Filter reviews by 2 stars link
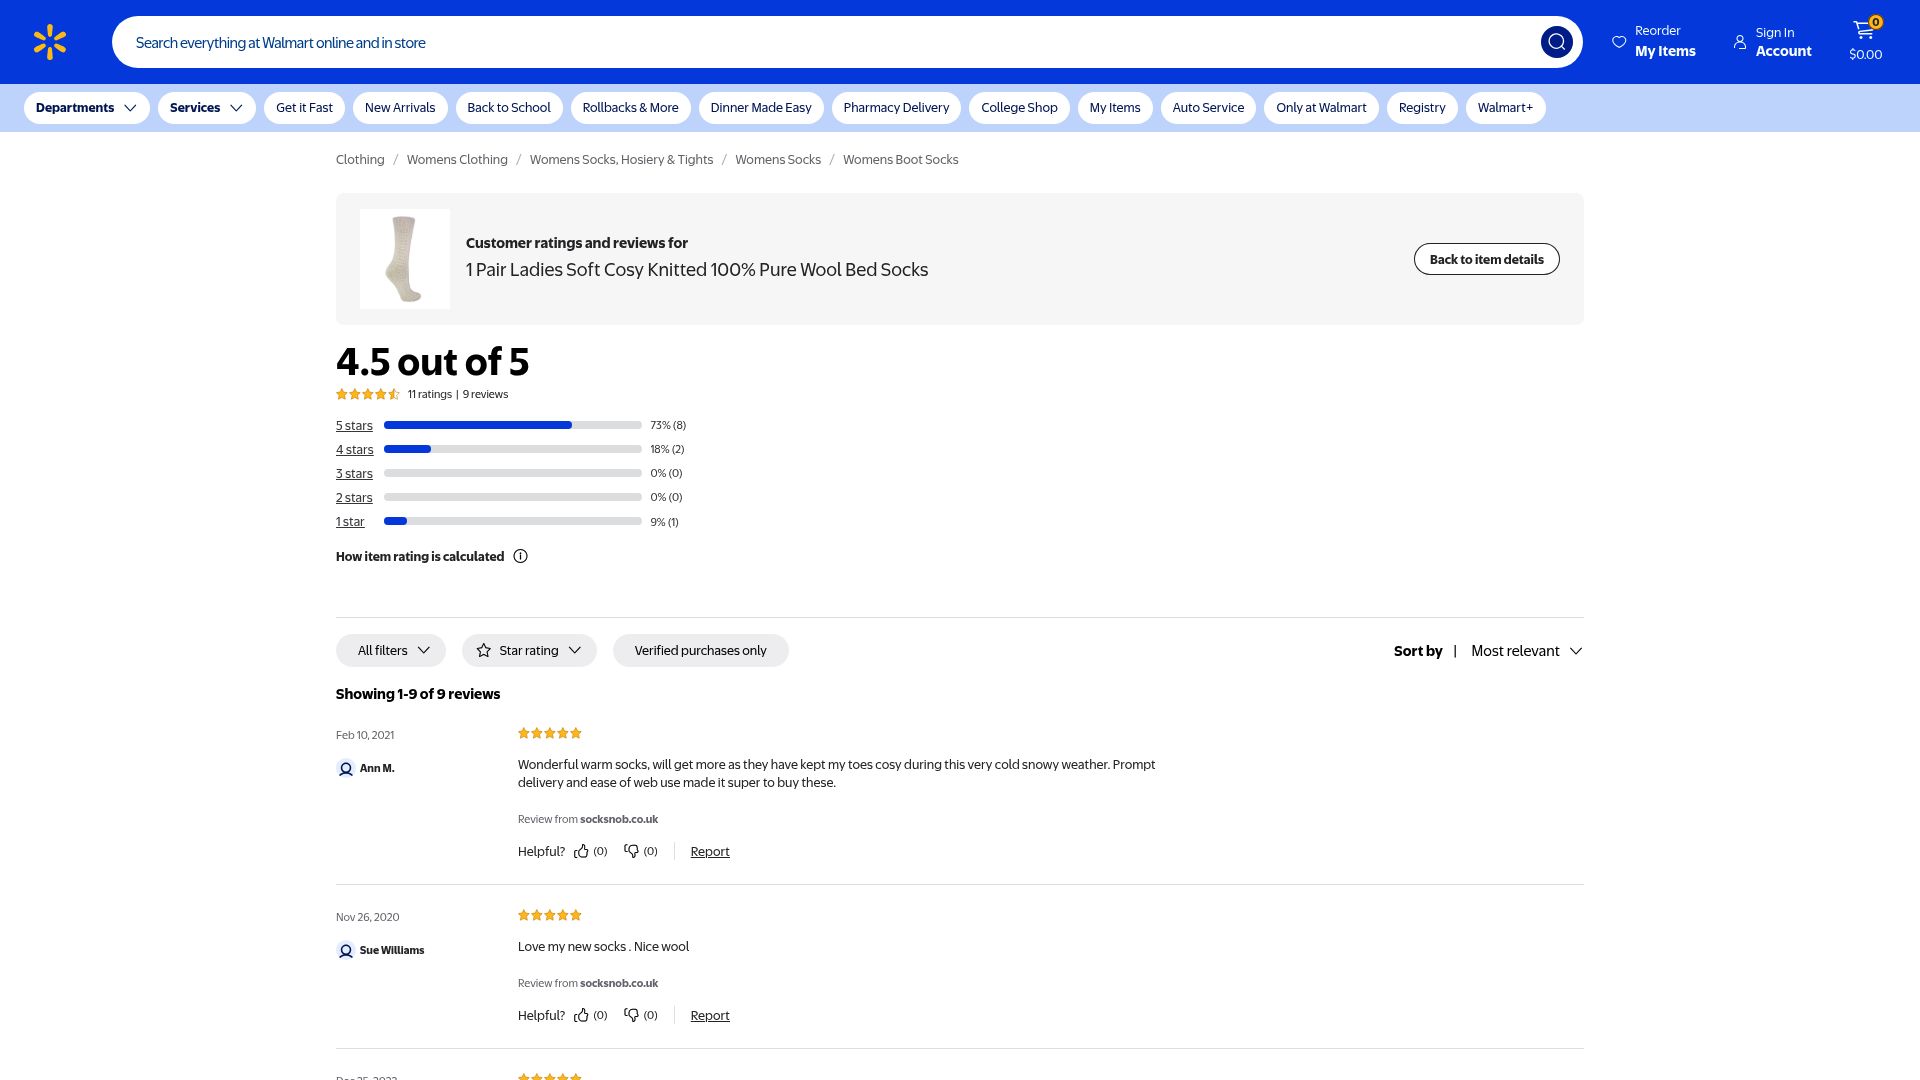The width and height of the screenshot is (1920, 1080). 354,498
